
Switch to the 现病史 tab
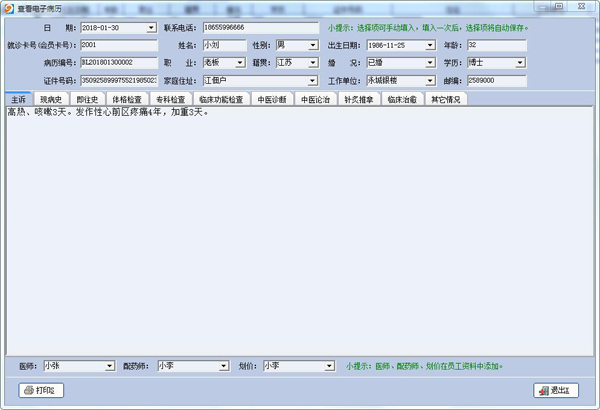[51, 100]
